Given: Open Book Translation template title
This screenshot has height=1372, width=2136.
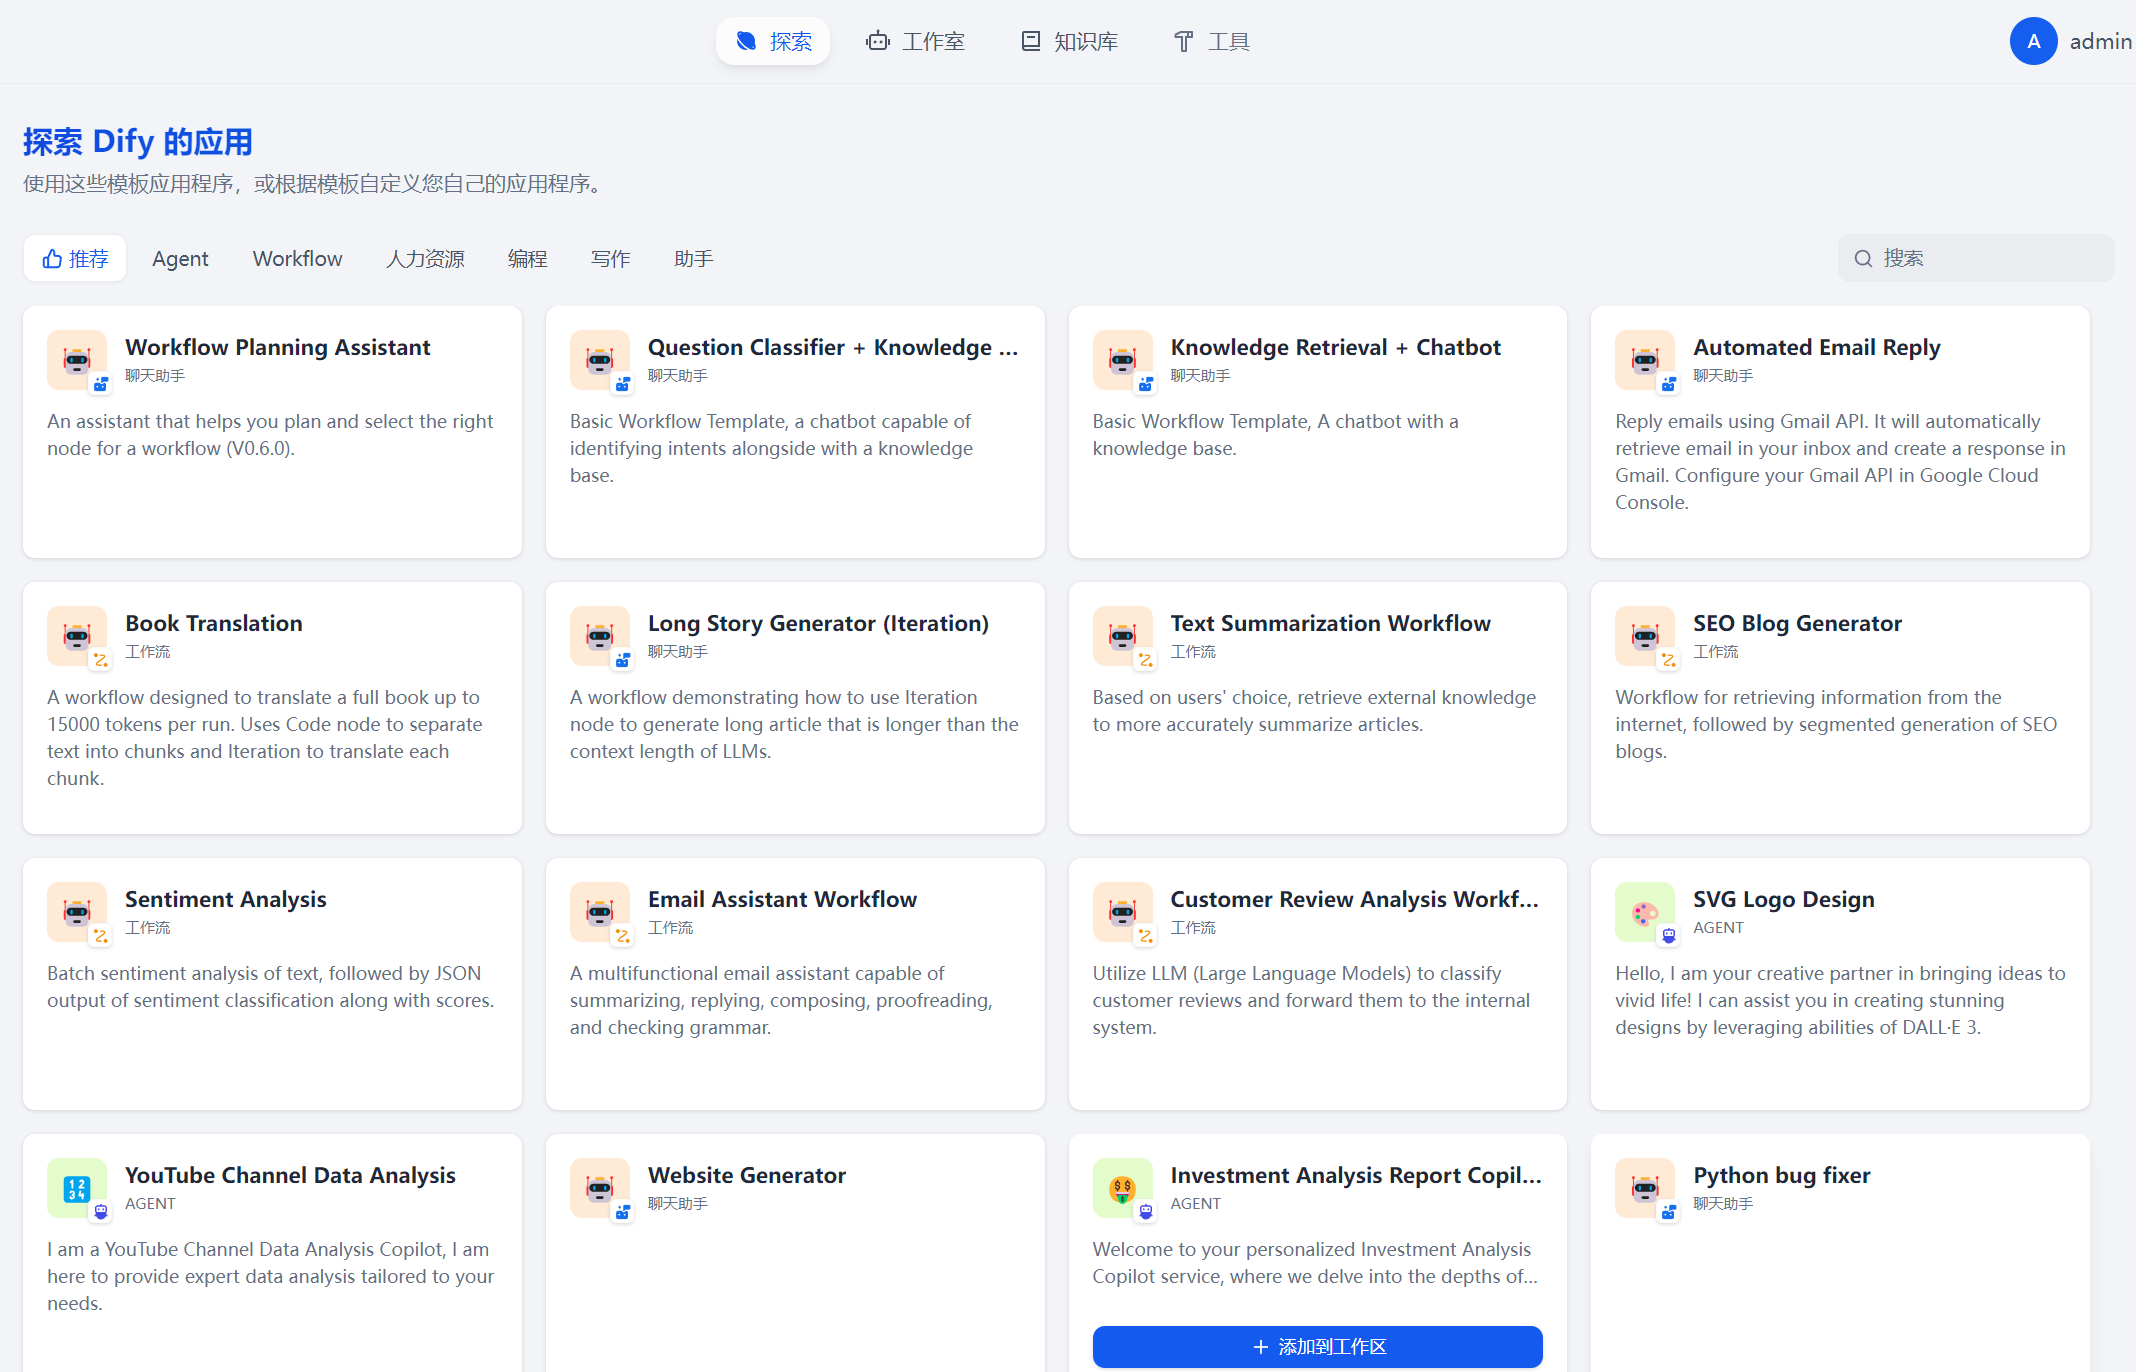Looking at the screenshot, I should click(x=214, y=623).
